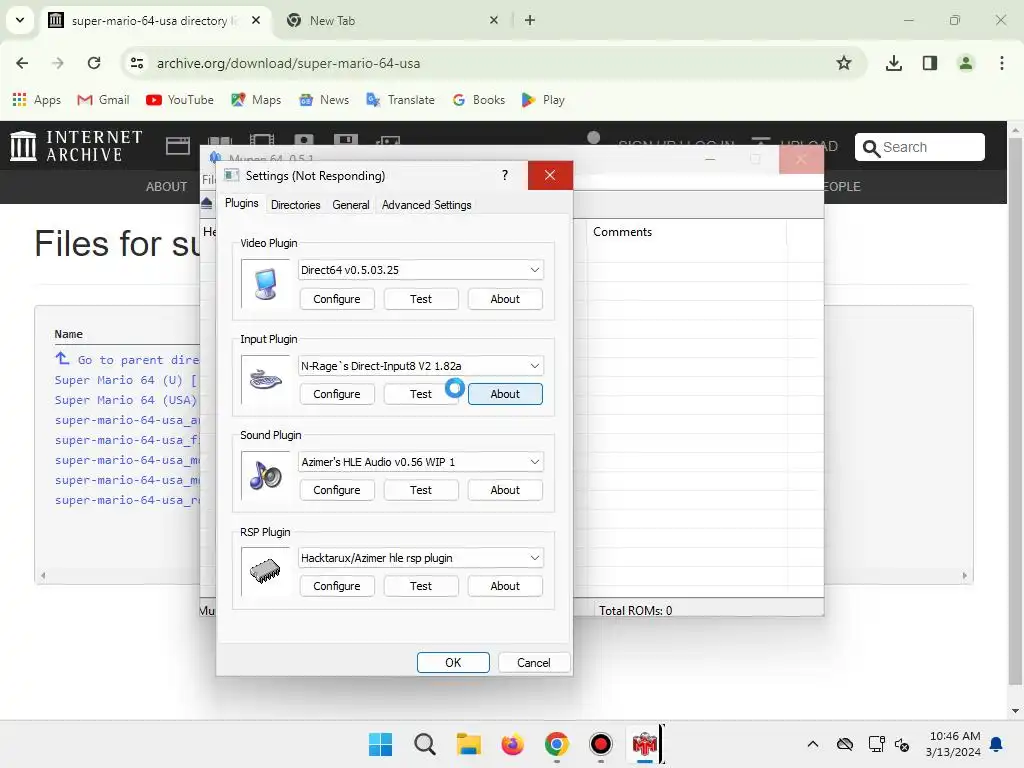Open About for Video Plugin
This screenshot has width=1024, height=768.
505,299
